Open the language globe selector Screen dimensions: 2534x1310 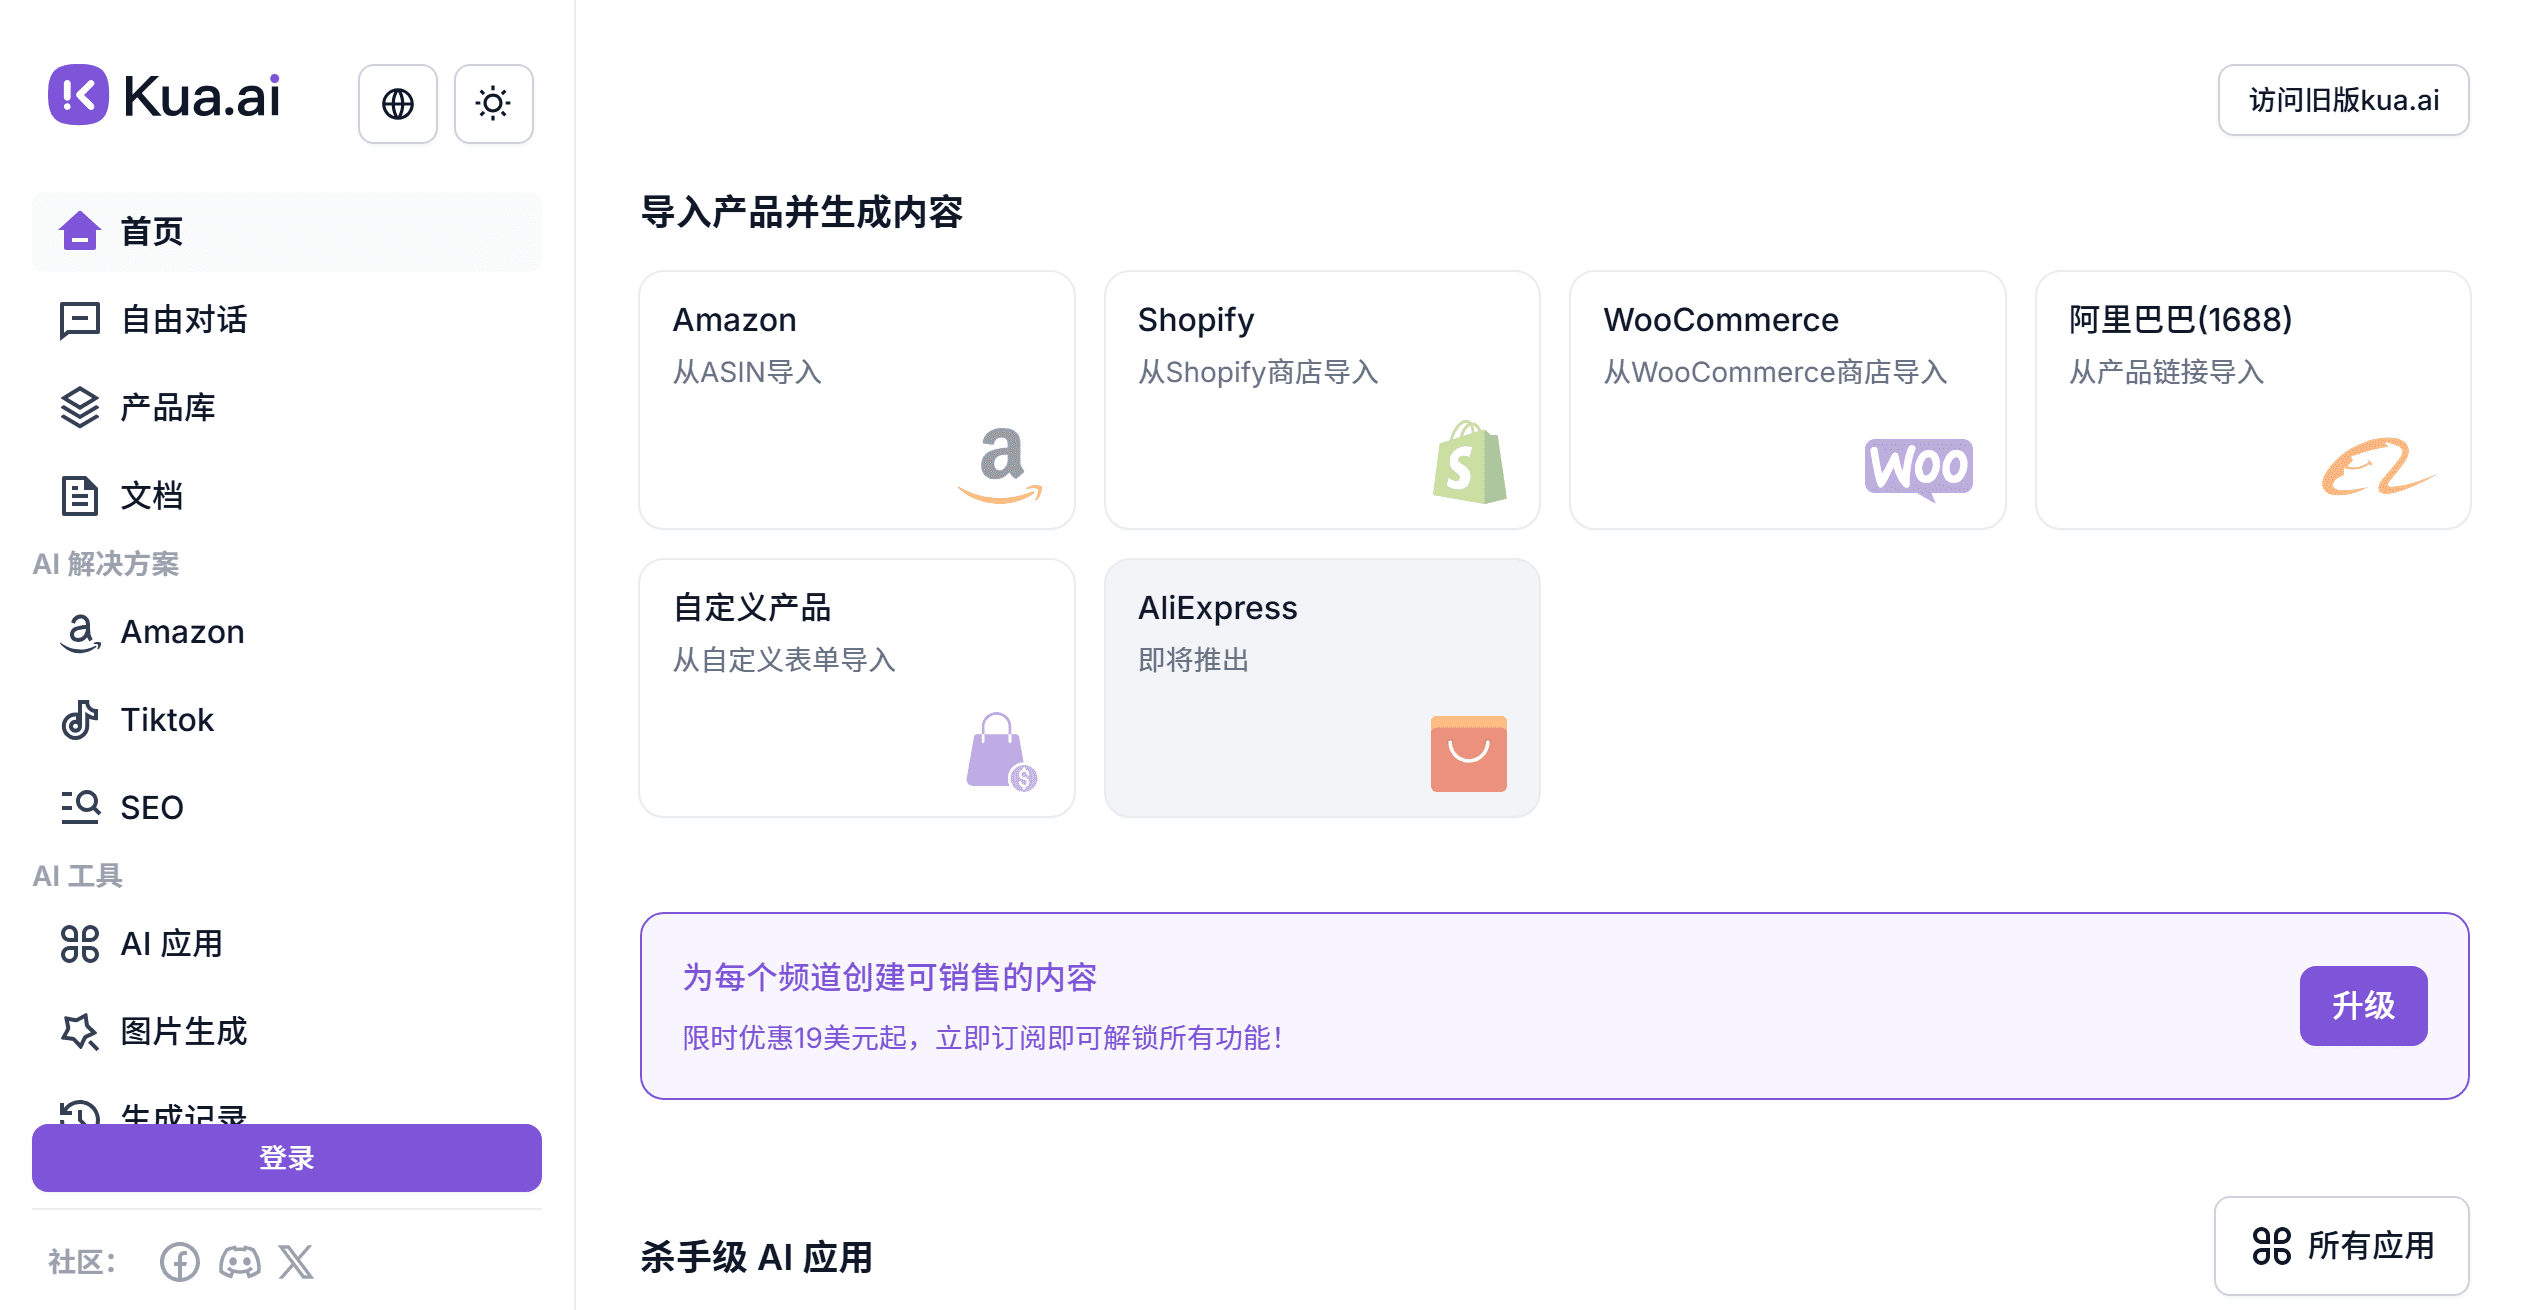(397, 103)
